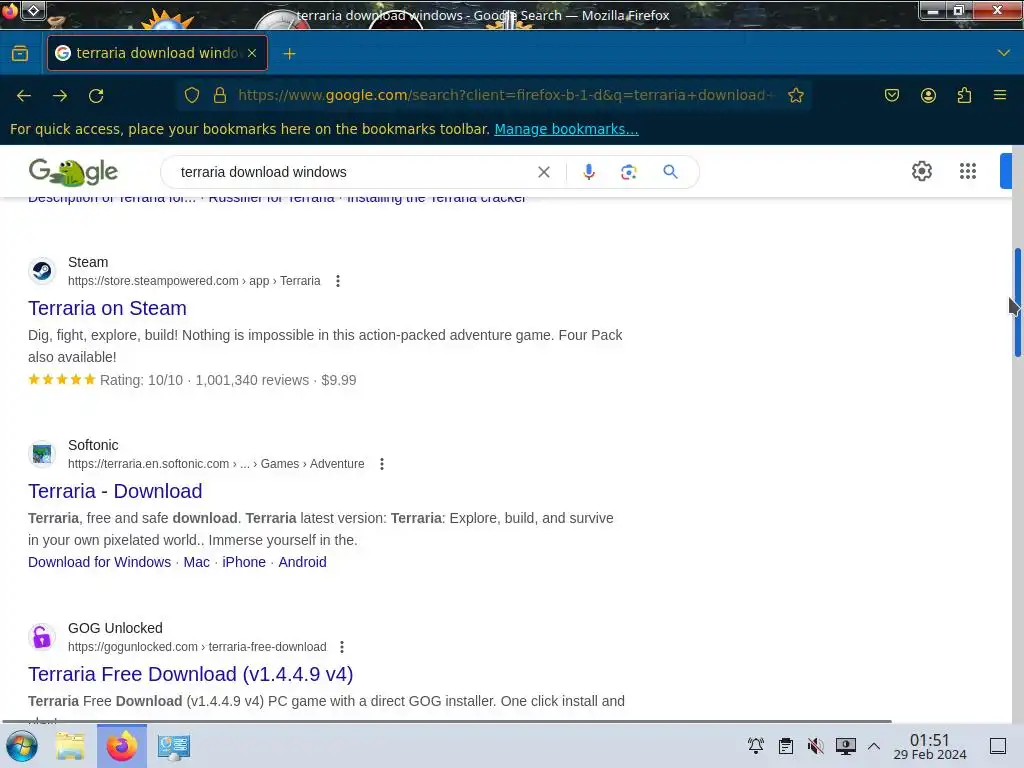Viewport: 1024px width, 768px height.
Task: Open Save to Pocket icon
Action: (x=891, y=95)
